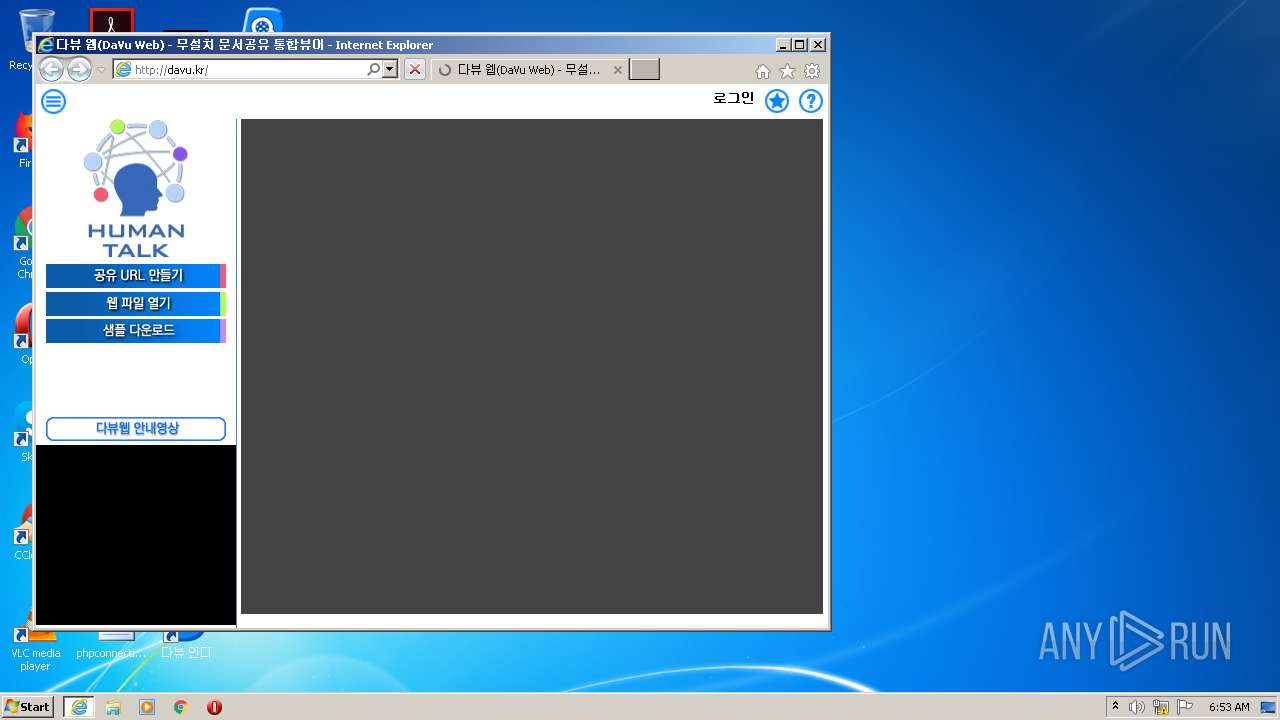This screenshot has height=720, width=1280.
Task: Click the 샘플 다운로드 button
Action: click(x=136, y=331)
